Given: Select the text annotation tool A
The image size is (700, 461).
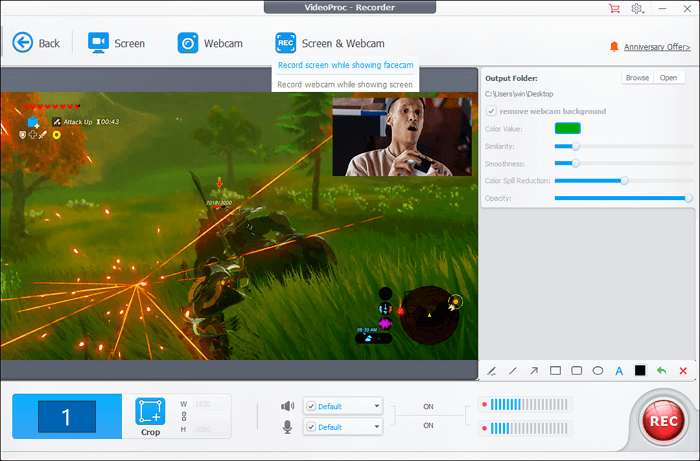Looking at the screenshot, I should 619,371.
